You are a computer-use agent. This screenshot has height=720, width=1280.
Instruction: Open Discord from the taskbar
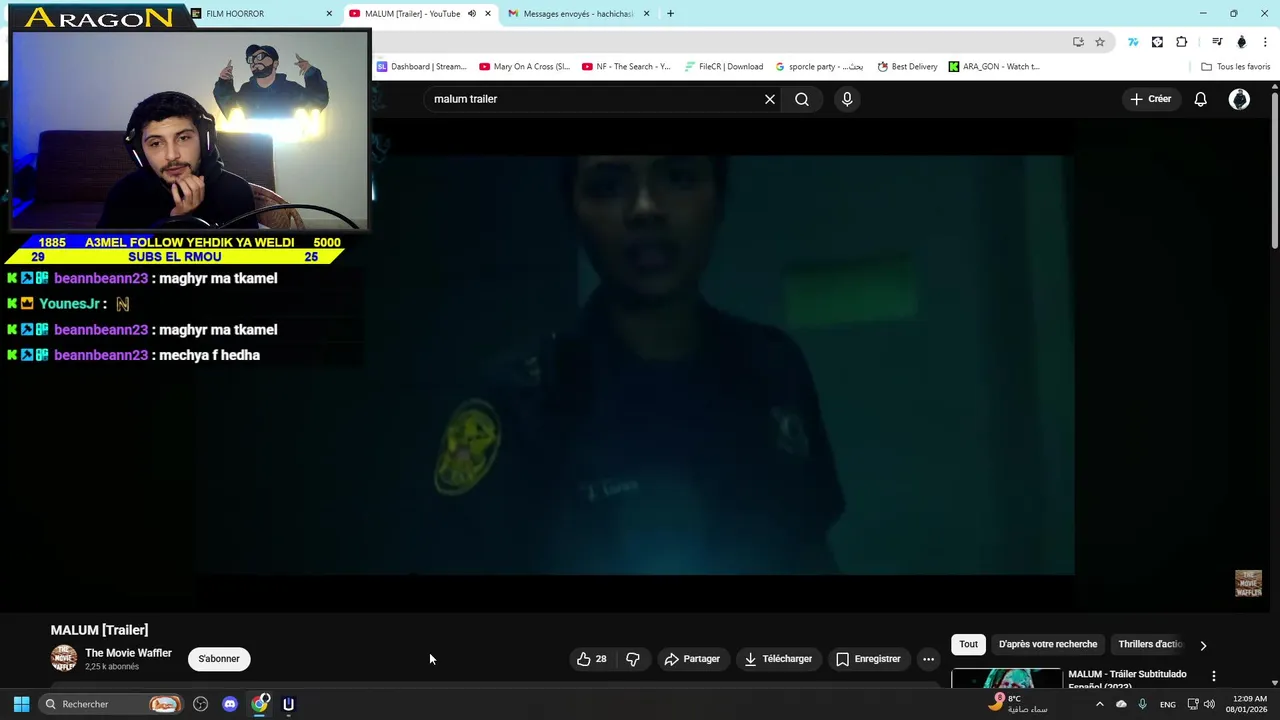(230, 704)
